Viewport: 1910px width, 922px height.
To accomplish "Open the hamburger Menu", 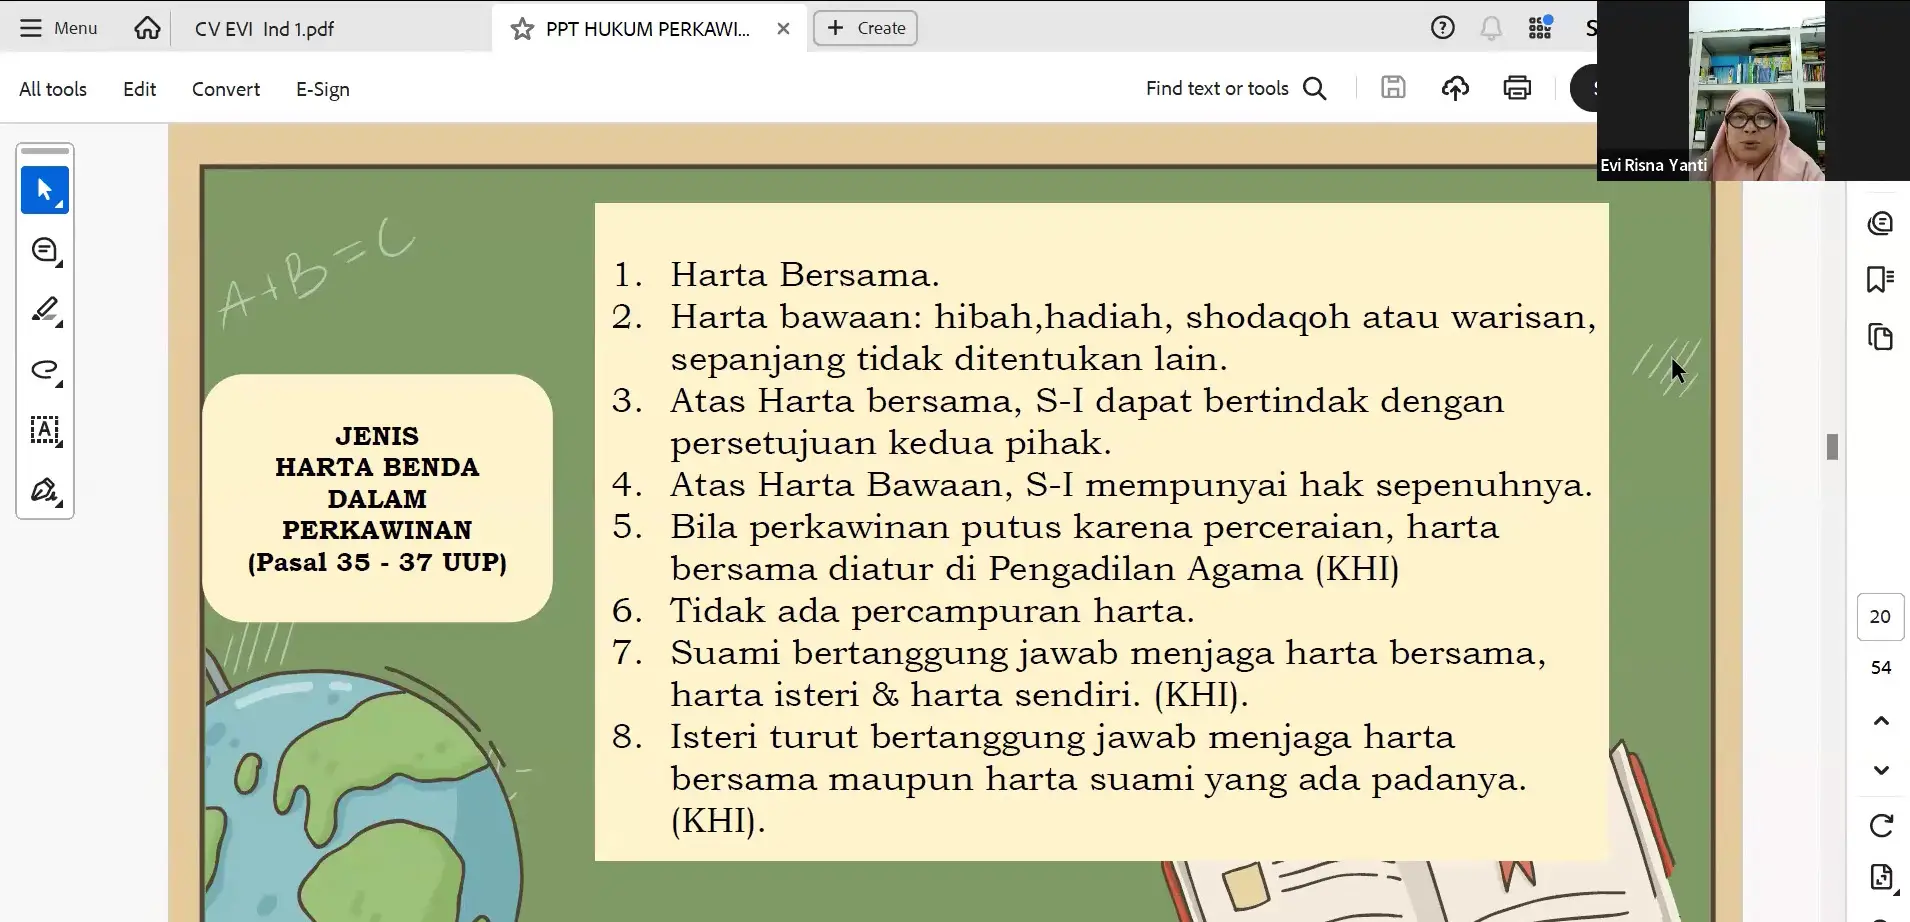I will pyautogui.click(x=59, y=28).
